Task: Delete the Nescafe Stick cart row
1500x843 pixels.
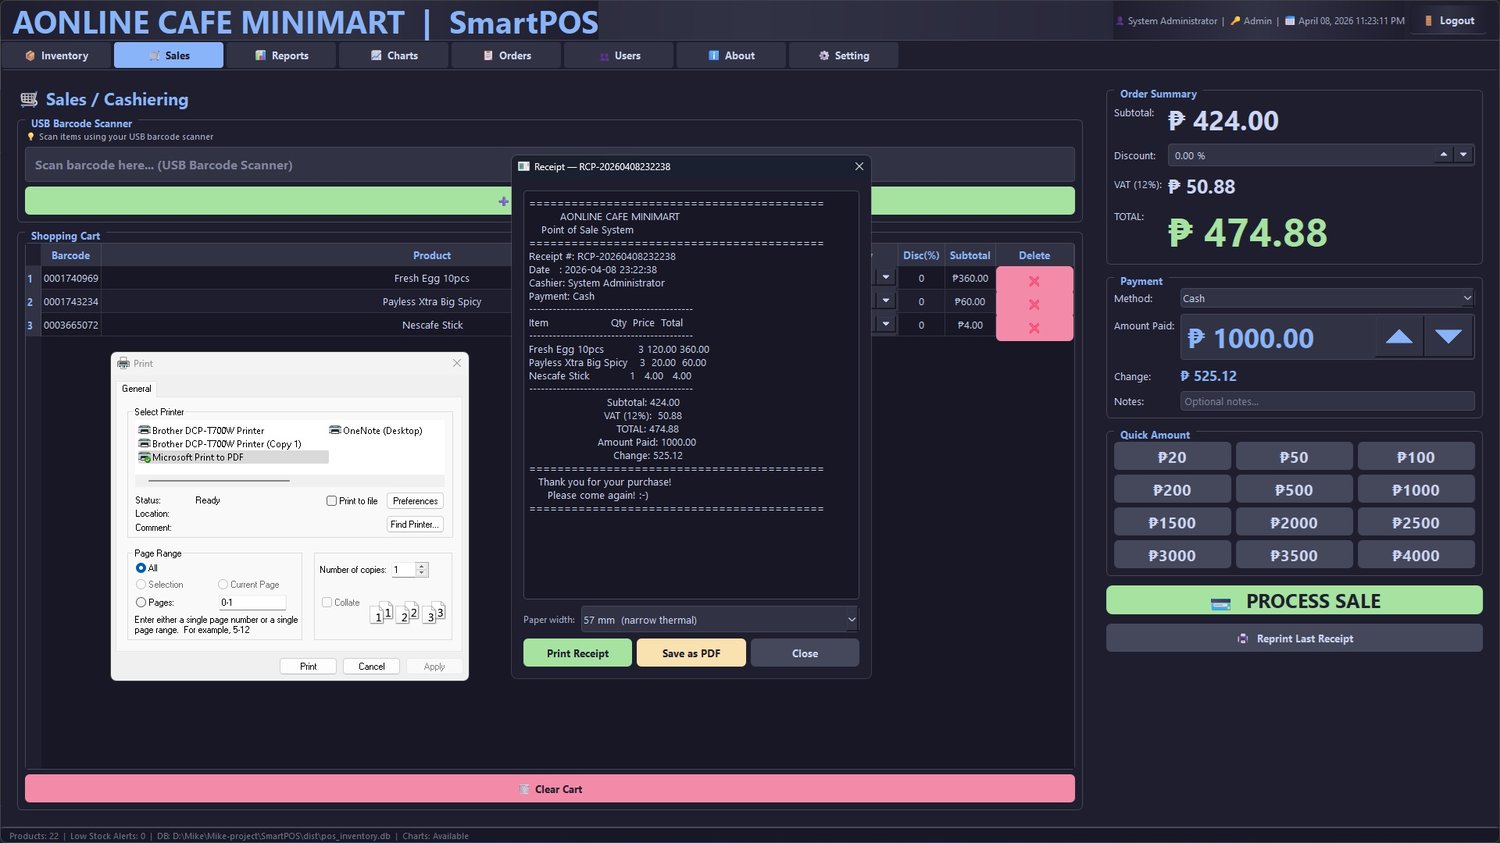Action: 1034,328
